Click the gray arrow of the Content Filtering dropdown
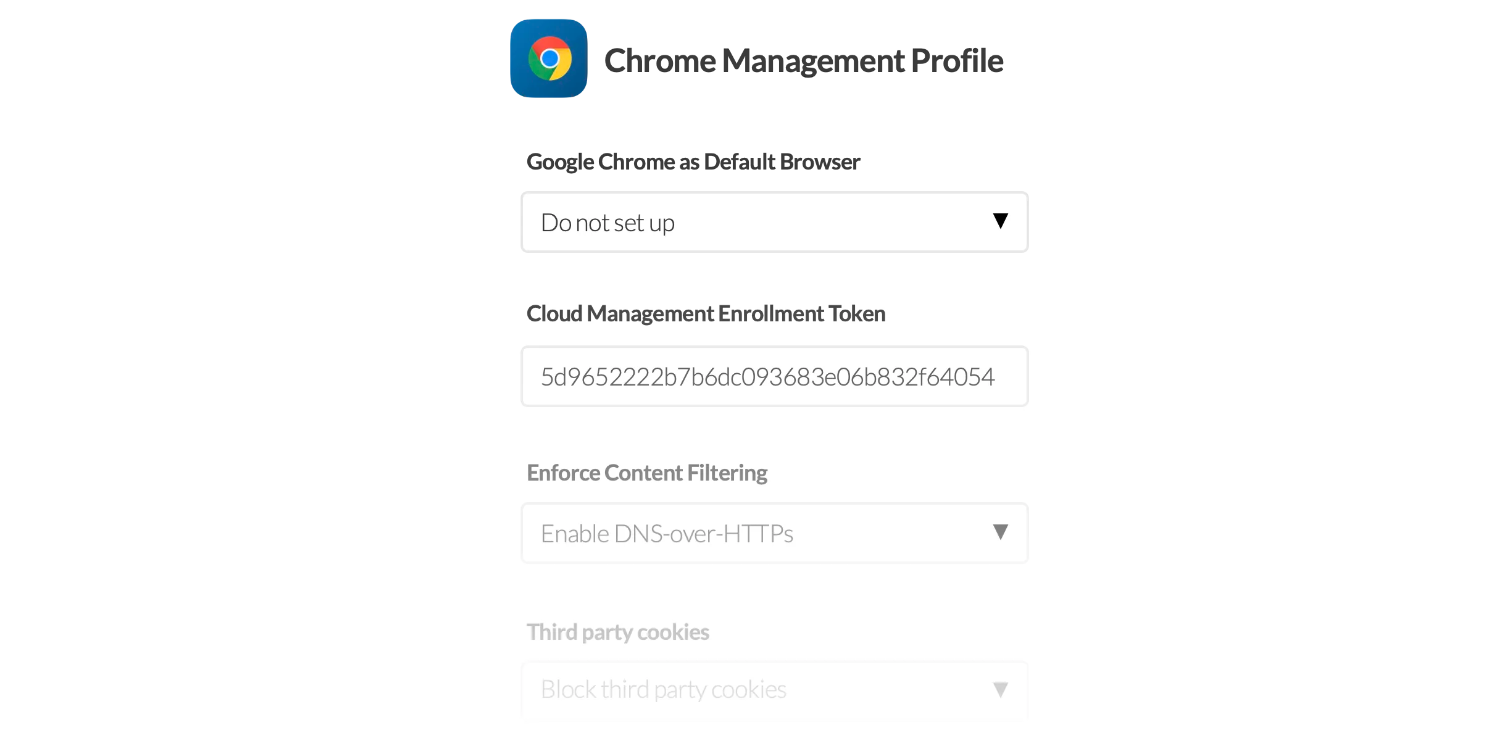This screenshot has width=1500, height=750. coord(1000,532)
